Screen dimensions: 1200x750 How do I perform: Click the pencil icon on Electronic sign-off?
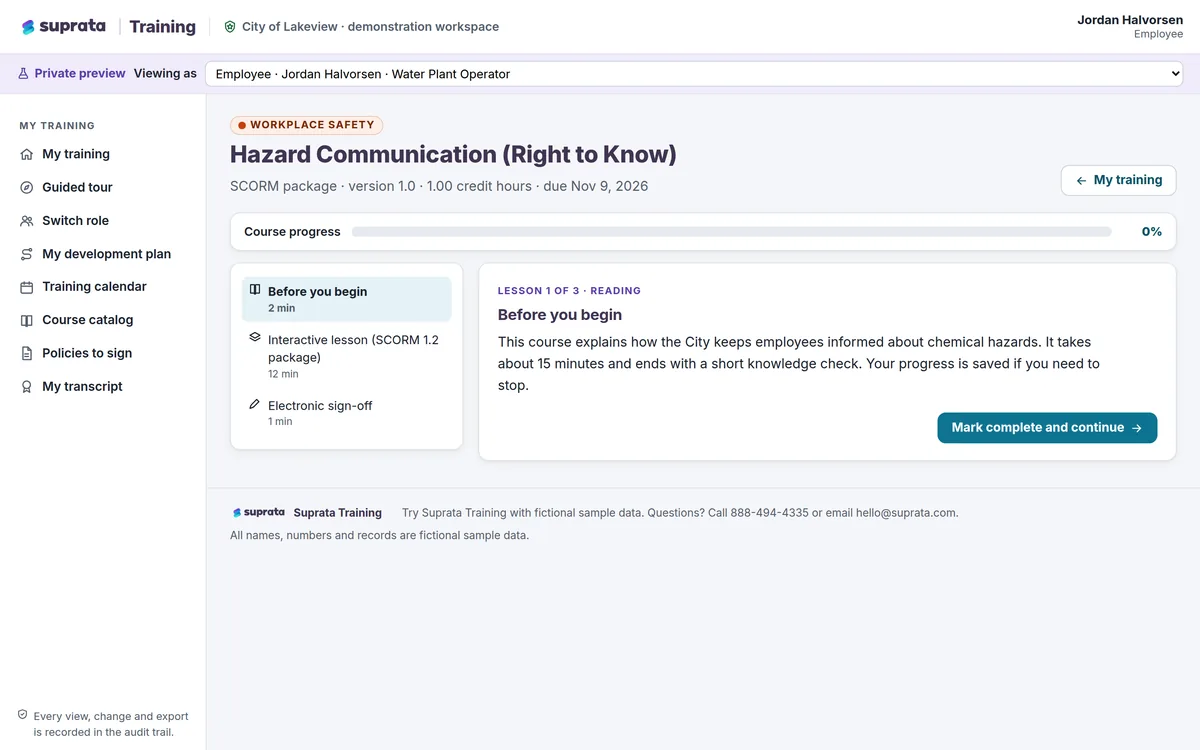click(x=255, y=404)
